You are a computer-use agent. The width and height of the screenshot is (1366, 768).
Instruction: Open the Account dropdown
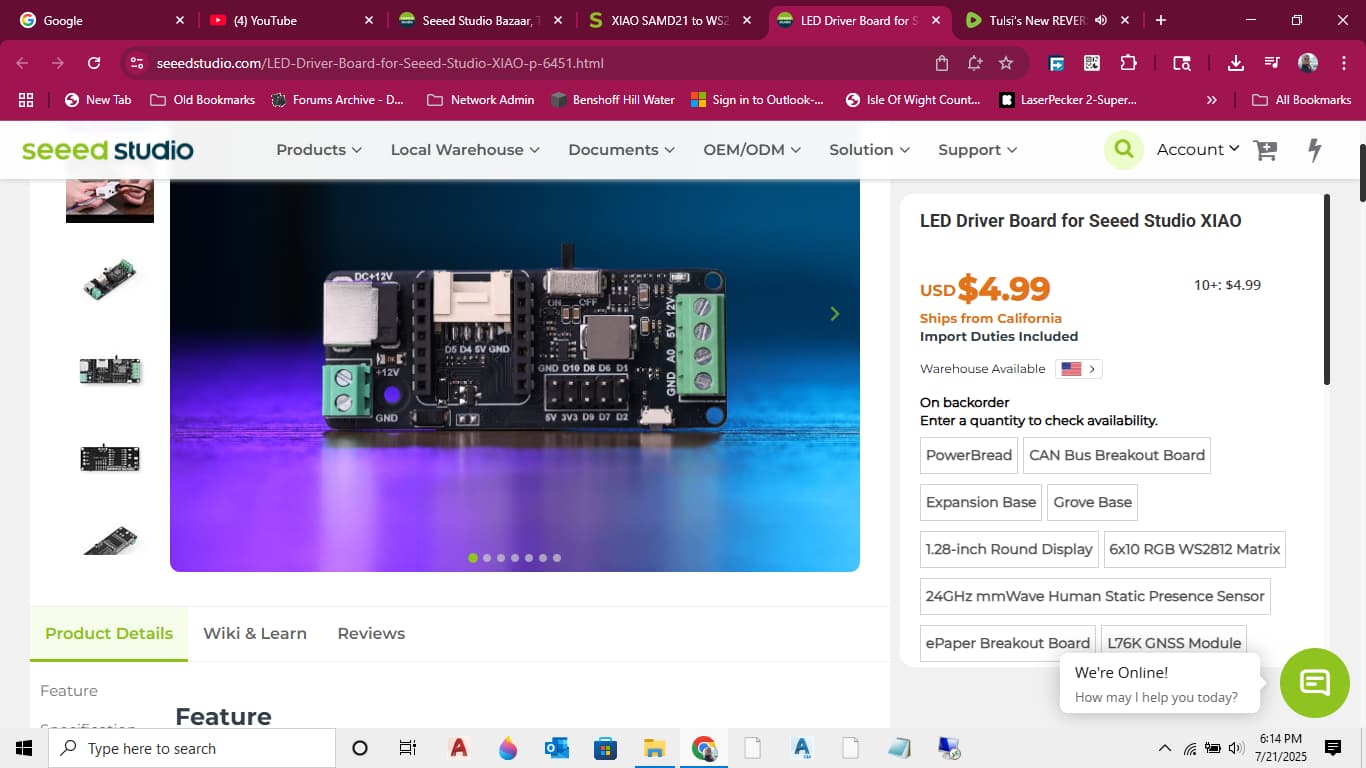pos(1198,149)
